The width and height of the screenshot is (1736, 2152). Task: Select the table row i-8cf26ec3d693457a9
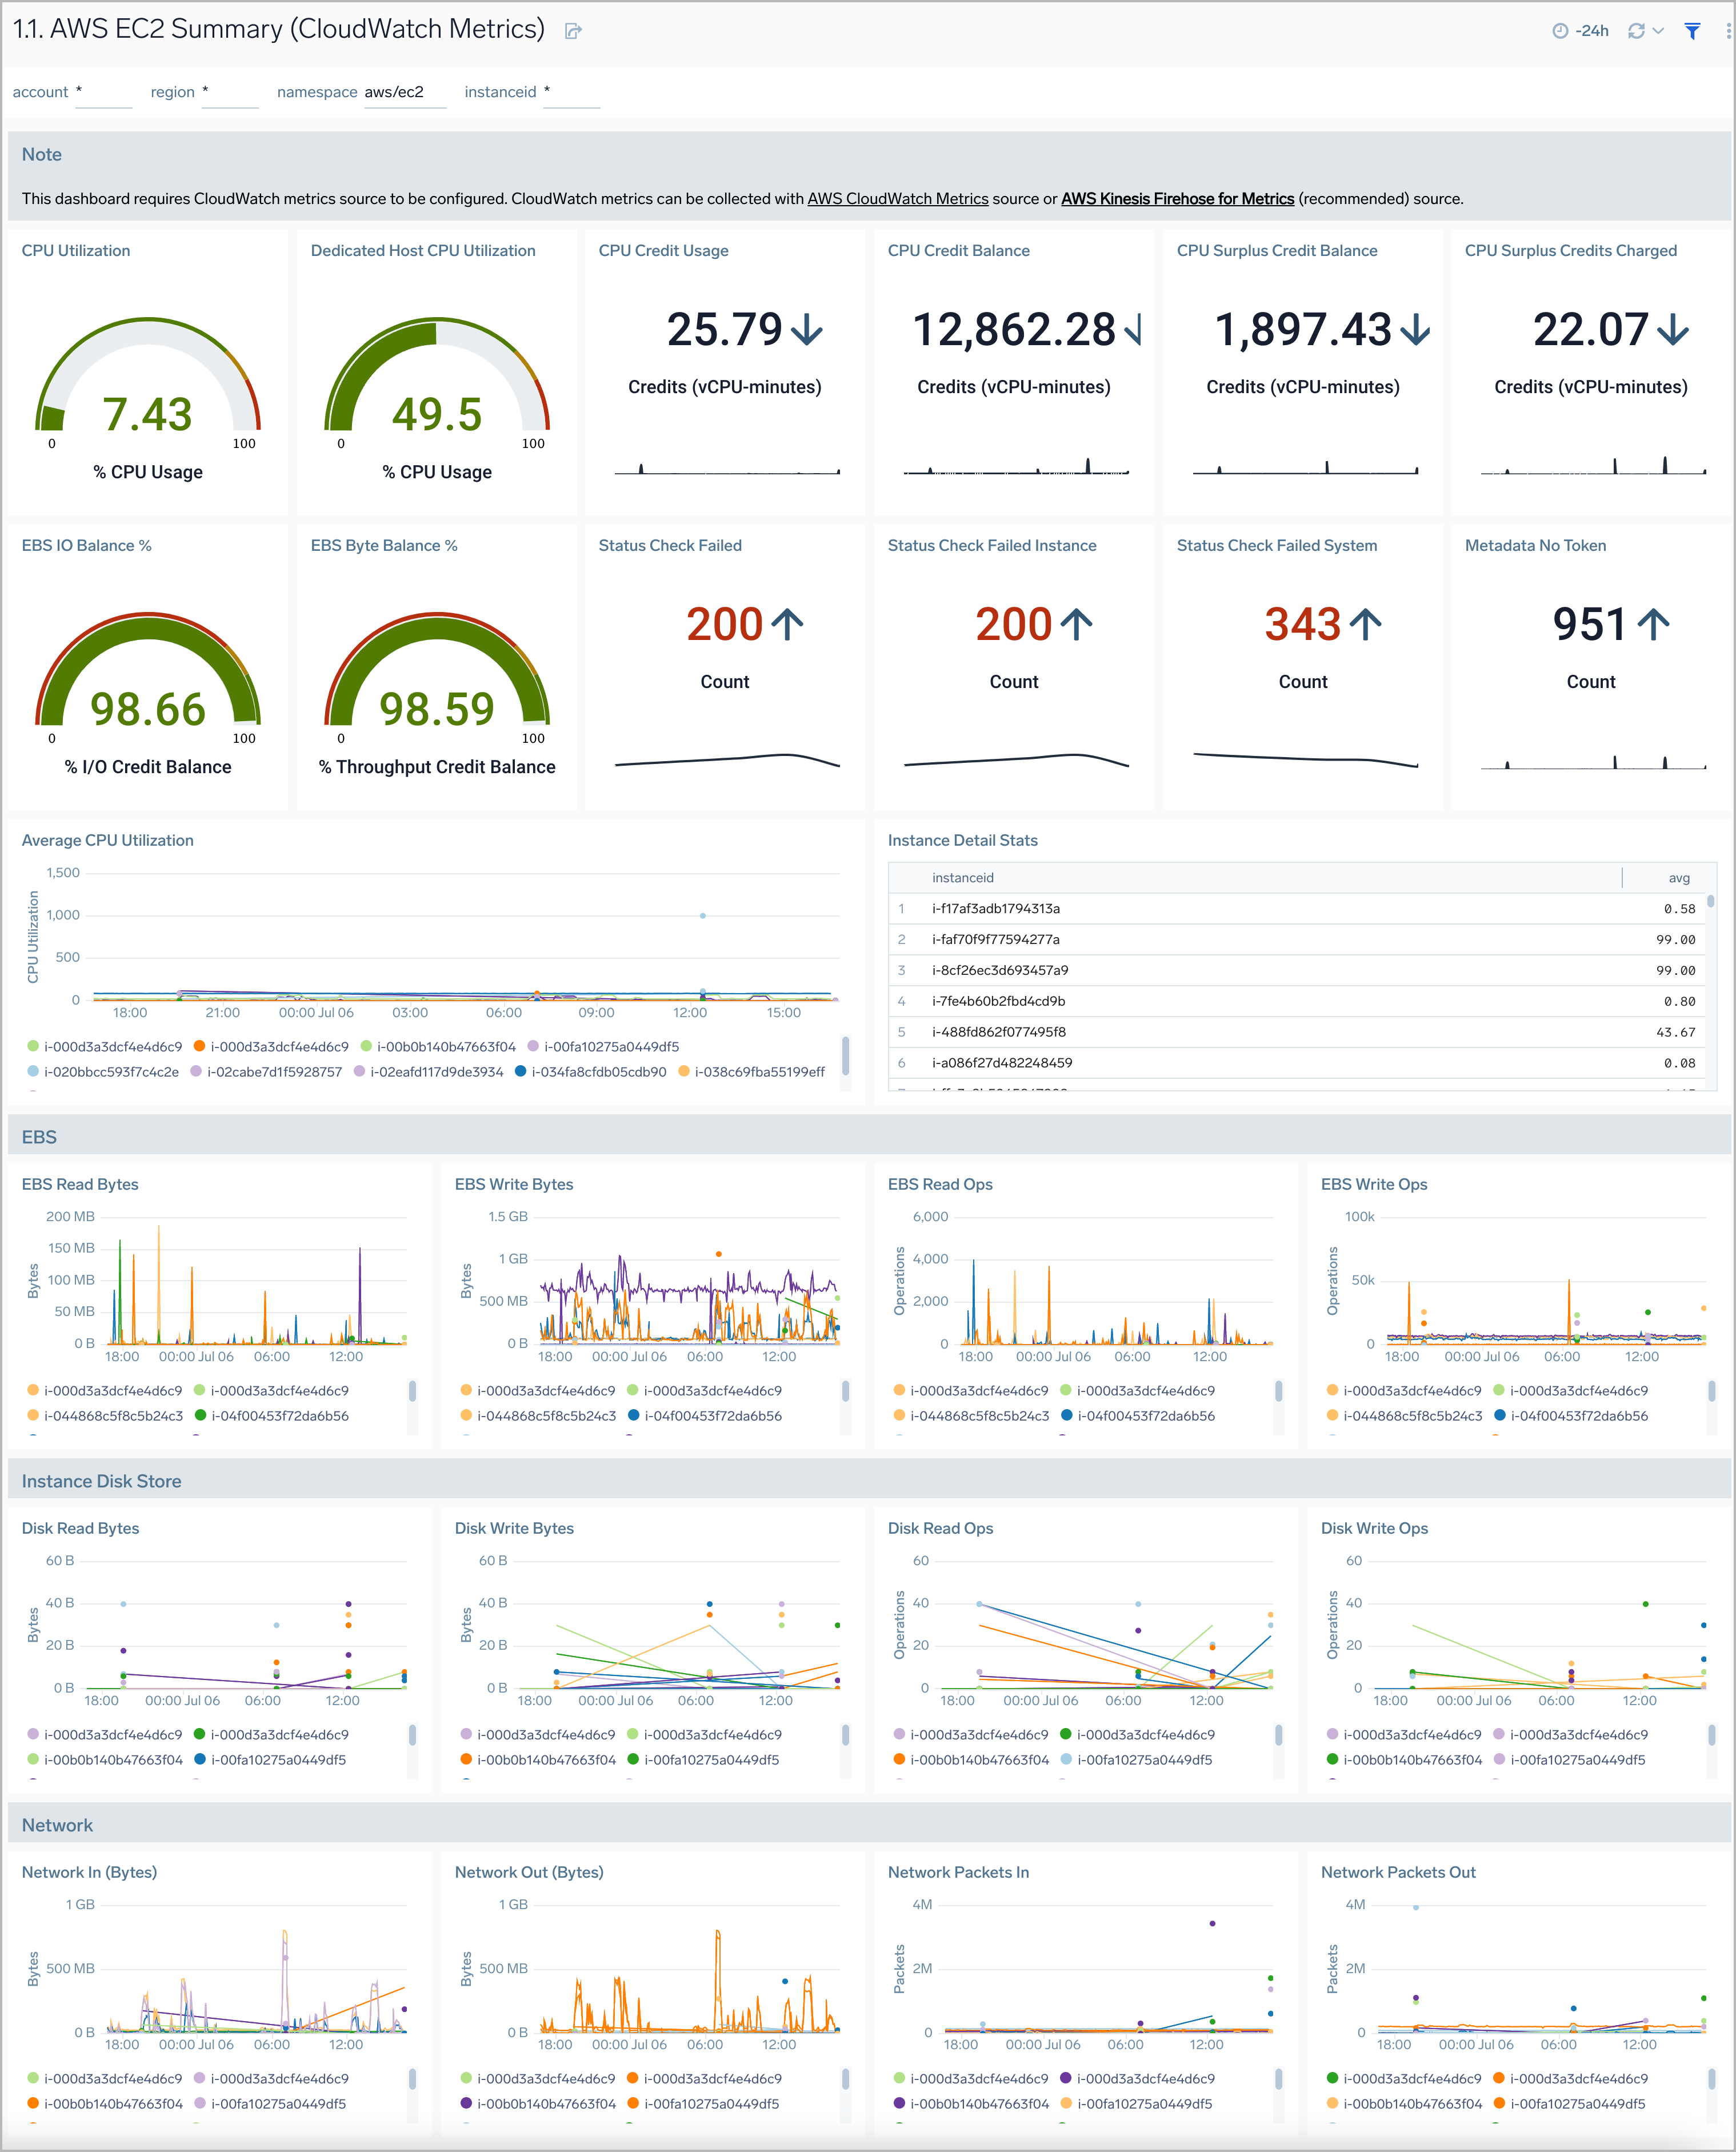(1296, 970)
